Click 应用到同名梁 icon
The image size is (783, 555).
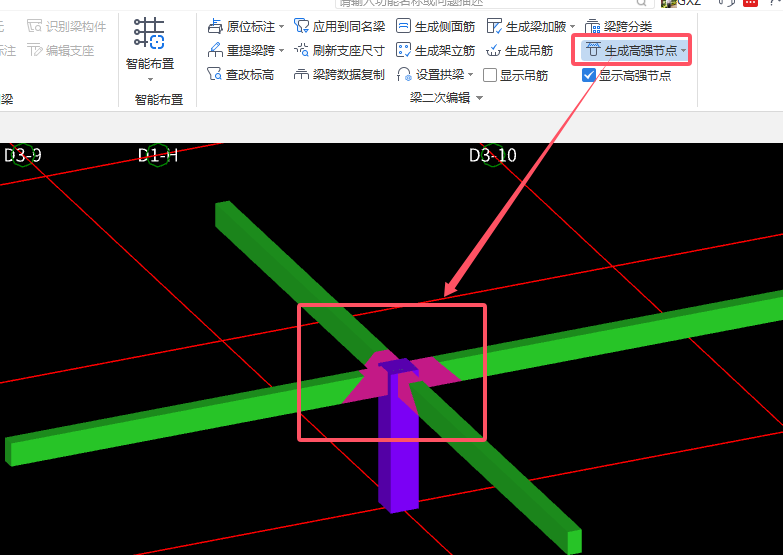tap(301, 26)
